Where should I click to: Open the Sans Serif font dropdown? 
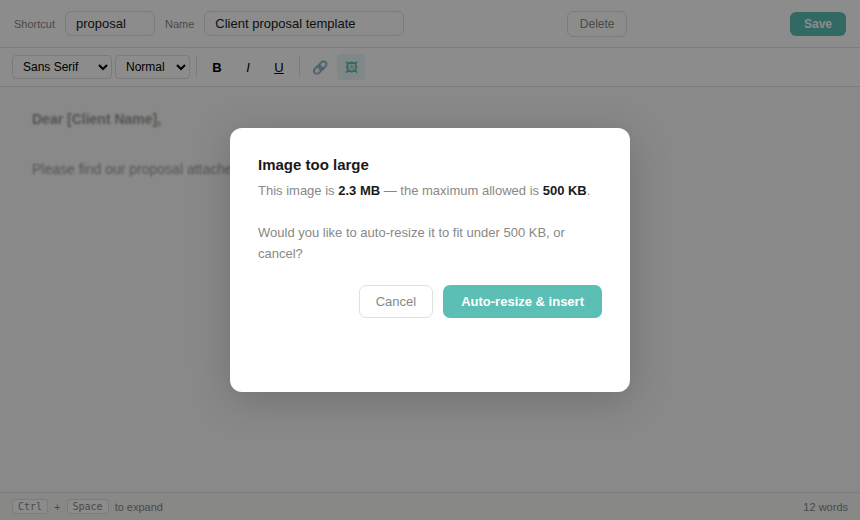62,67
